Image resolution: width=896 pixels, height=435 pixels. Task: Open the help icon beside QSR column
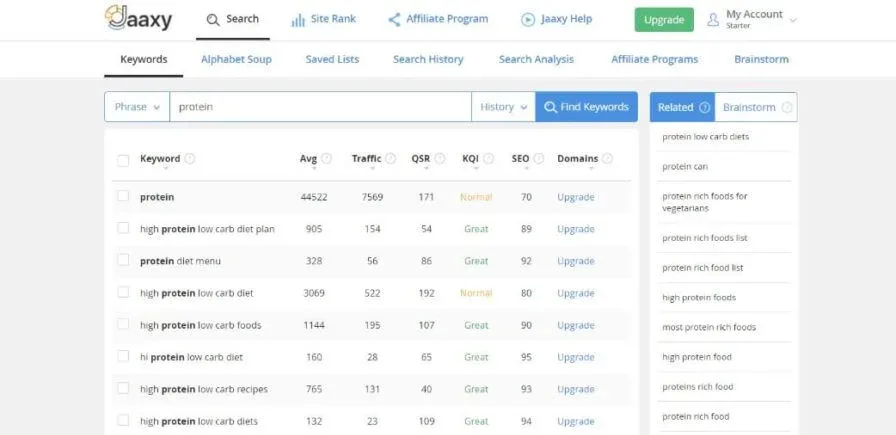click(439, 158)
